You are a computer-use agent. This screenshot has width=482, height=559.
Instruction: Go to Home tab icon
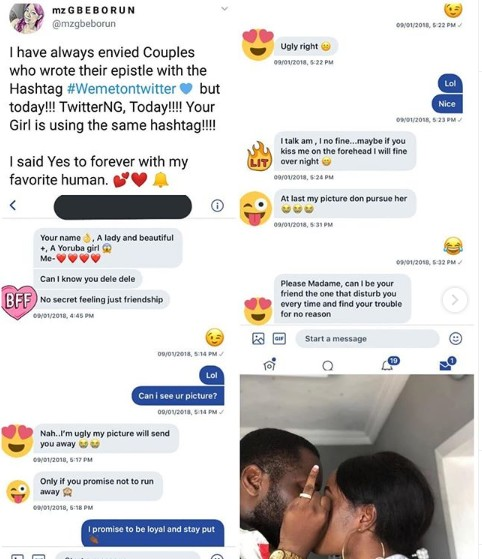pyautogui.click(x=270, y=365)
